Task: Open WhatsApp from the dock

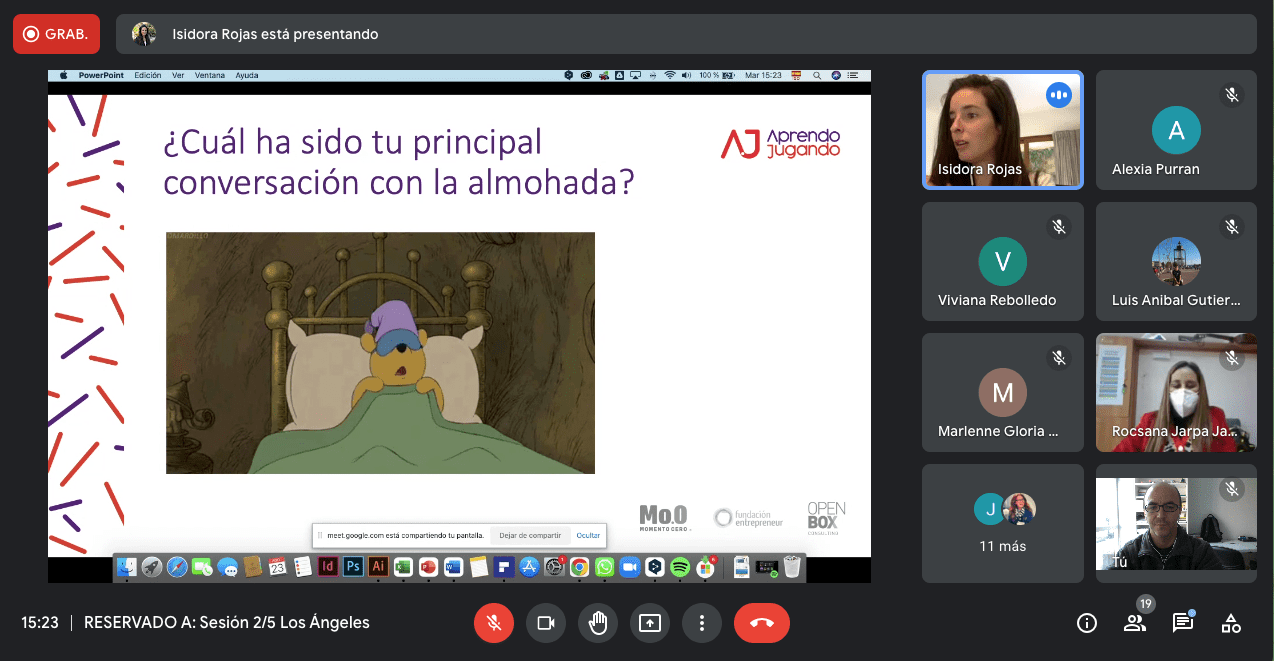Action: [604, 567]
